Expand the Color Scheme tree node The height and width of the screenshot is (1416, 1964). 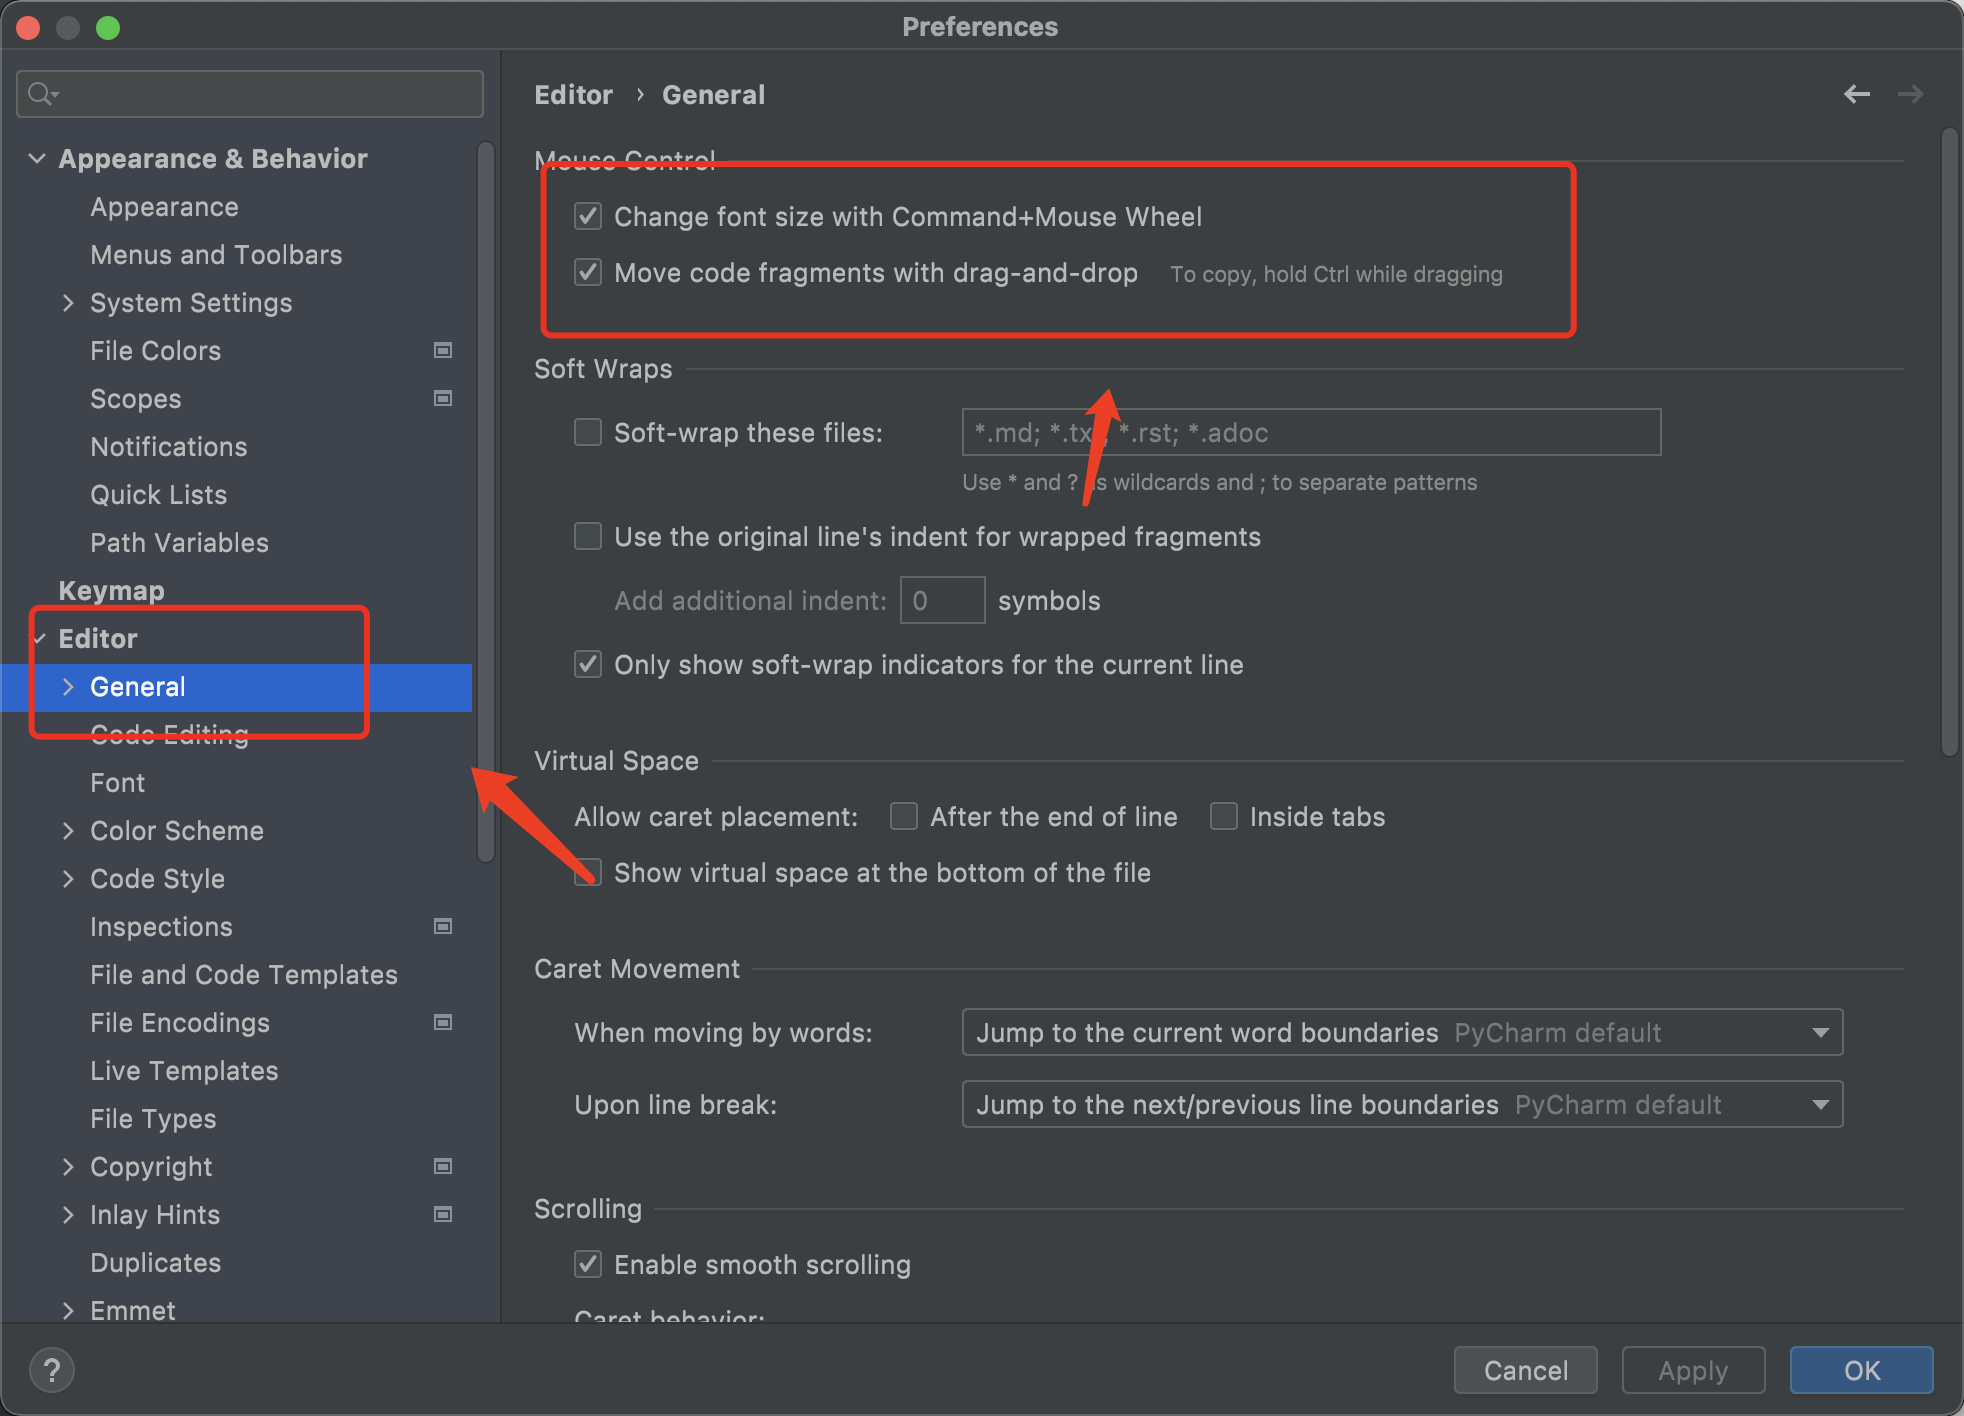[x=68, y=830]
